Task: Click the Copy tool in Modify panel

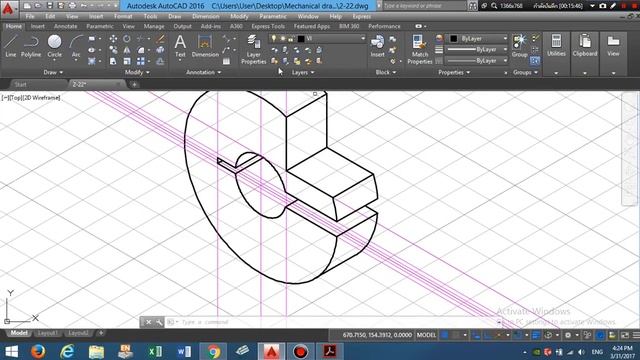Action: point(113,50)
